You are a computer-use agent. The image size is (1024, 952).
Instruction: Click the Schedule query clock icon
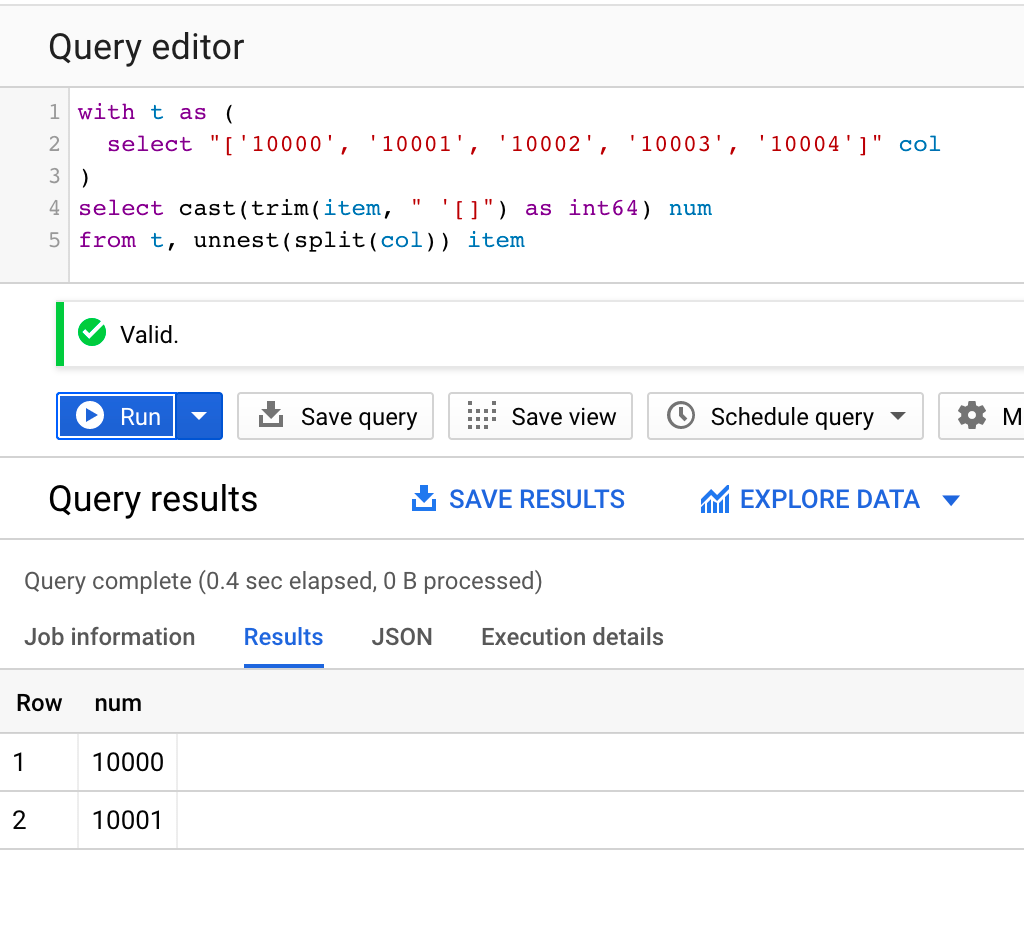coord(681,416)
